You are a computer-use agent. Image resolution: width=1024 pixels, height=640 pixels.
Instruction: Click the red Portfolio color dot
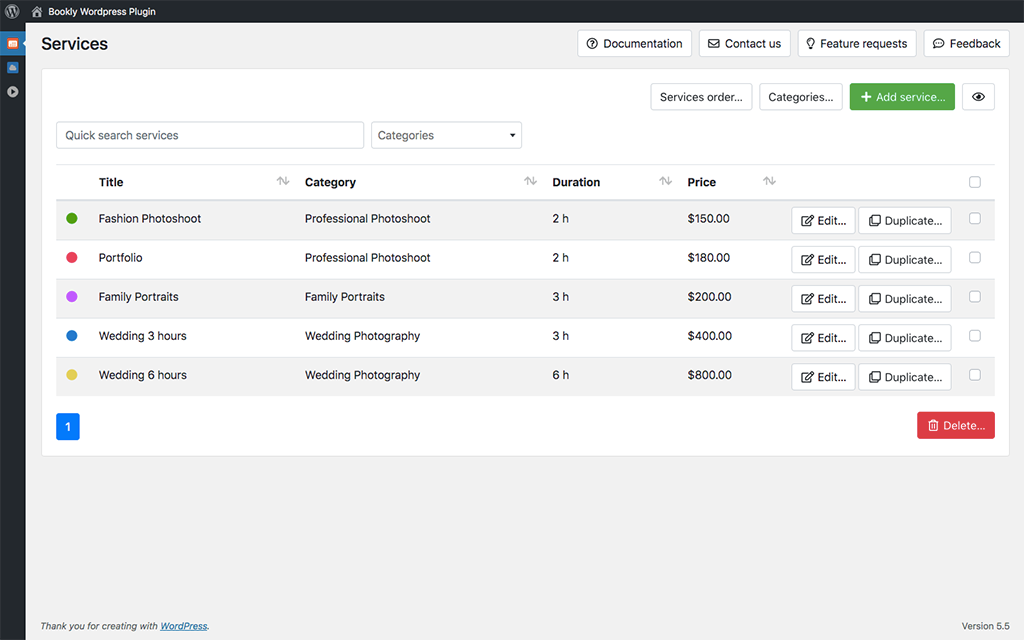click(x=72, y=257)
